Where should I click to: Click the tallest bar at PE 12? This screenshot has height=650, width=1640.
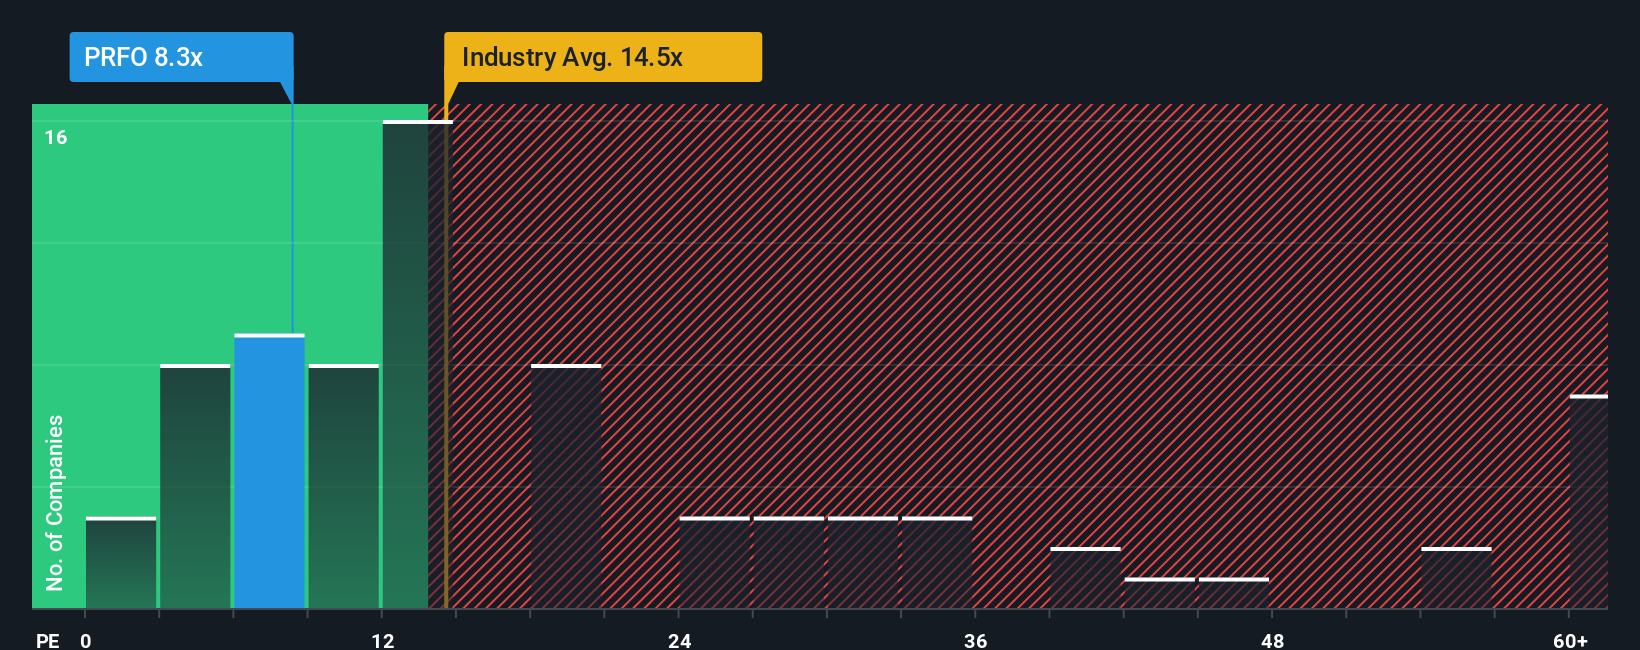pos(418,364)
